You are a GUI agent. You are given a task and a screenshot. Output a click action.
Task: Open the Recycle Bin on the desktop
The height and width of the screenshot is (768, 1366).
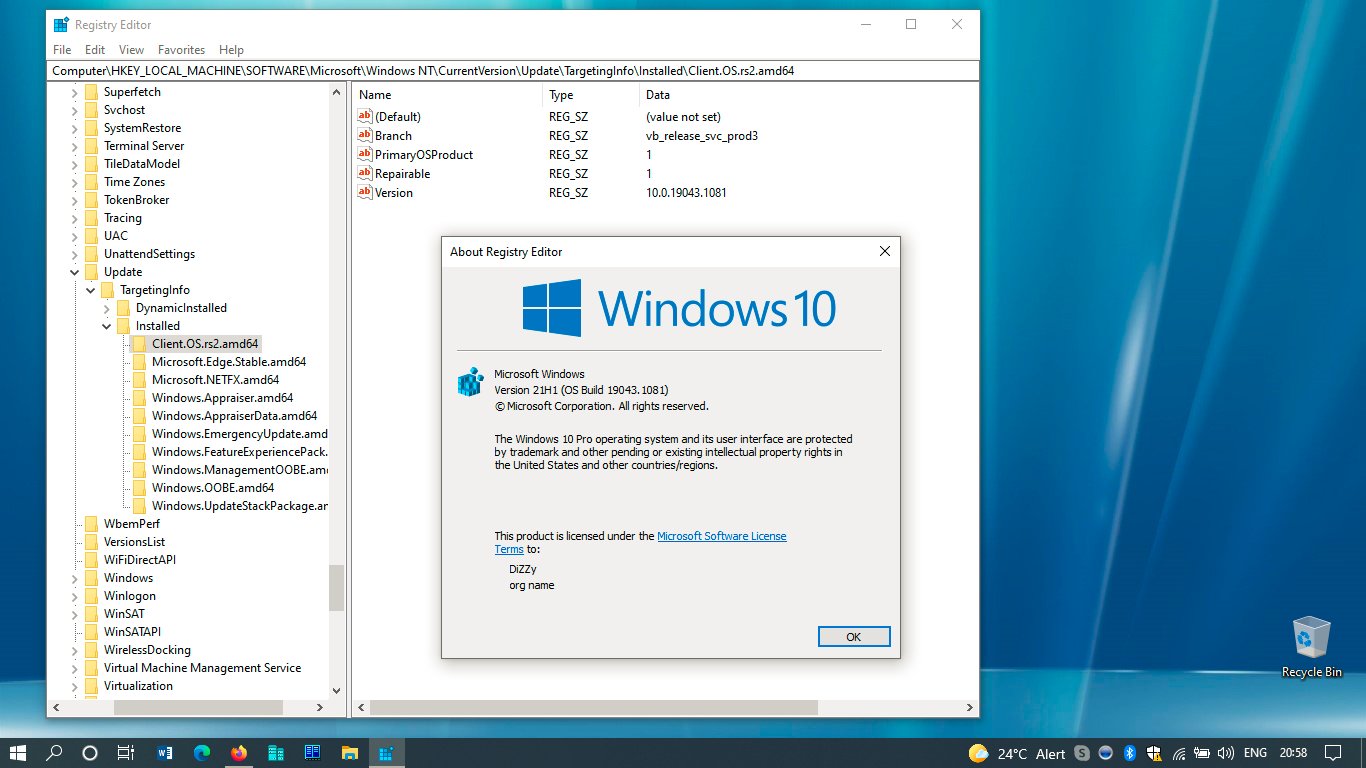click(x=1312, y=647)
